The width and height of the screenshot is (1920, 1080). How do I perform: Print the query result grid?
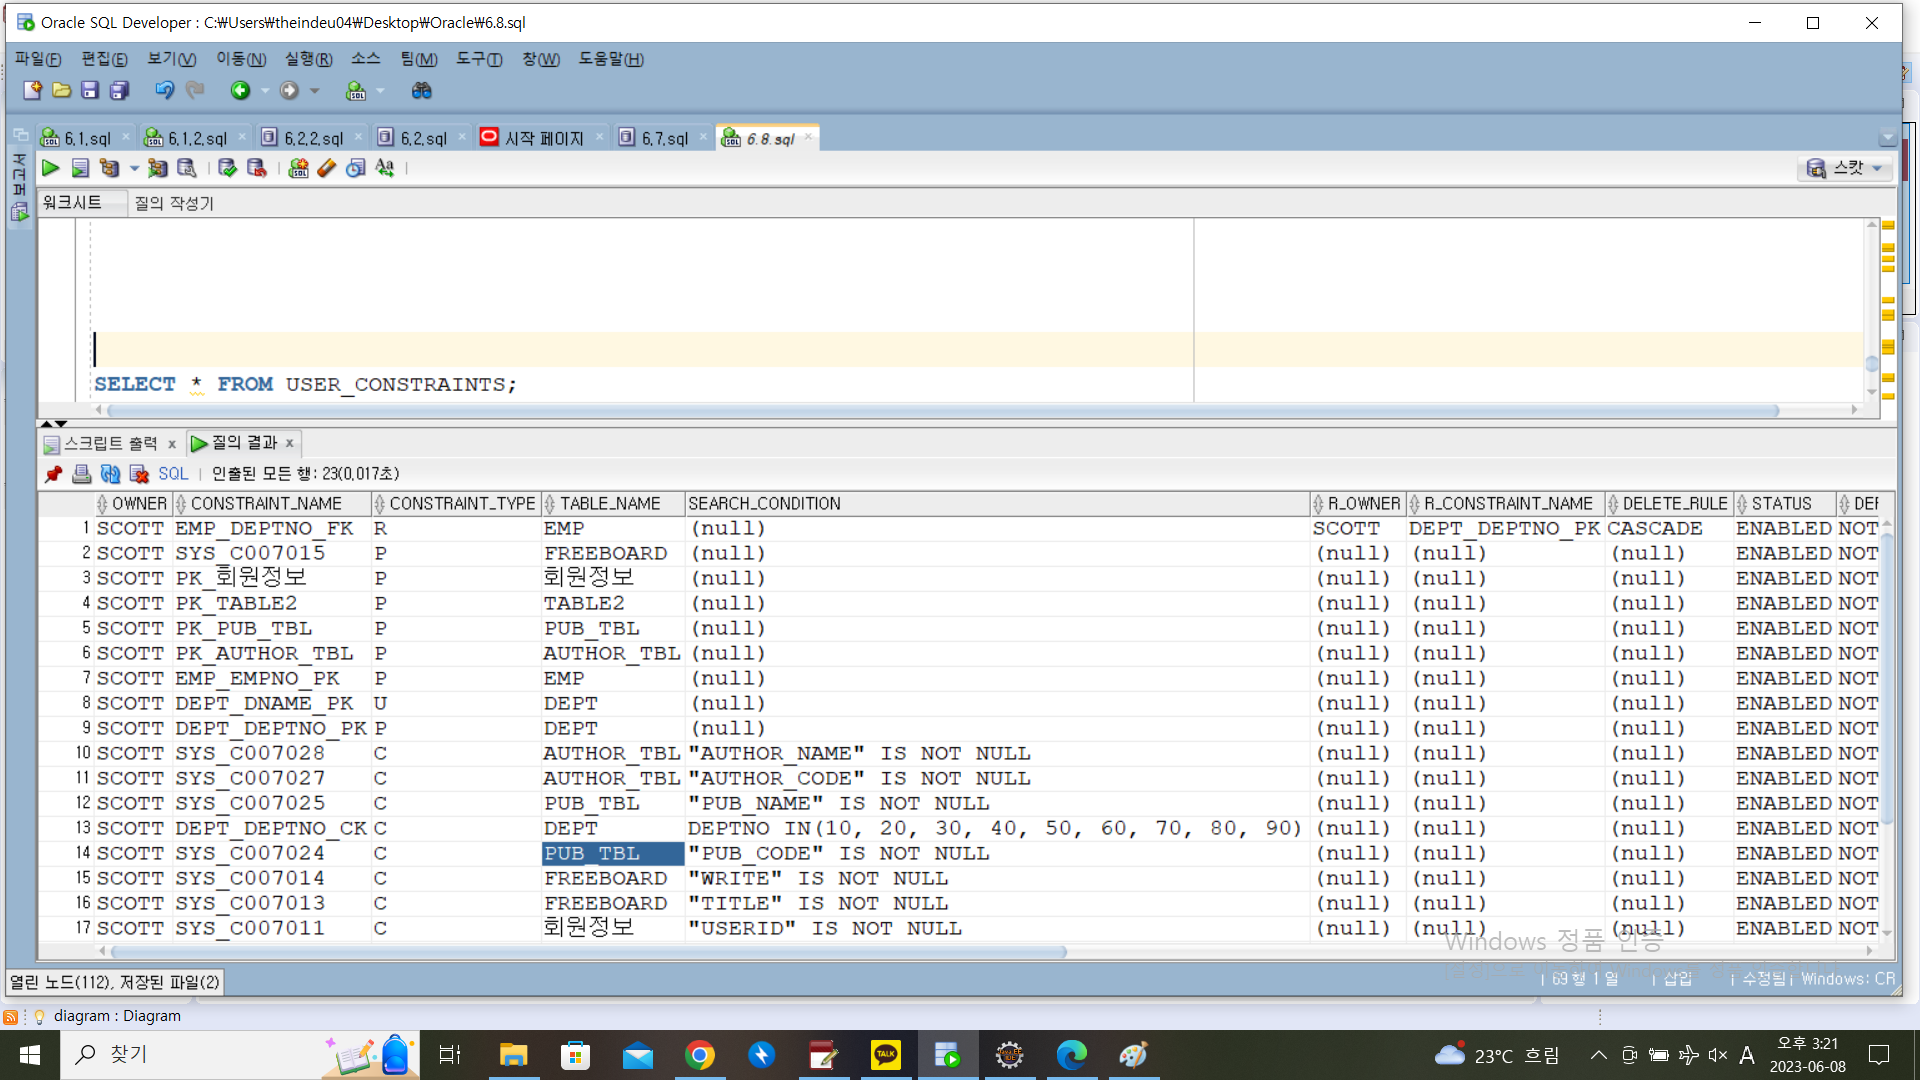coord(81,474)
